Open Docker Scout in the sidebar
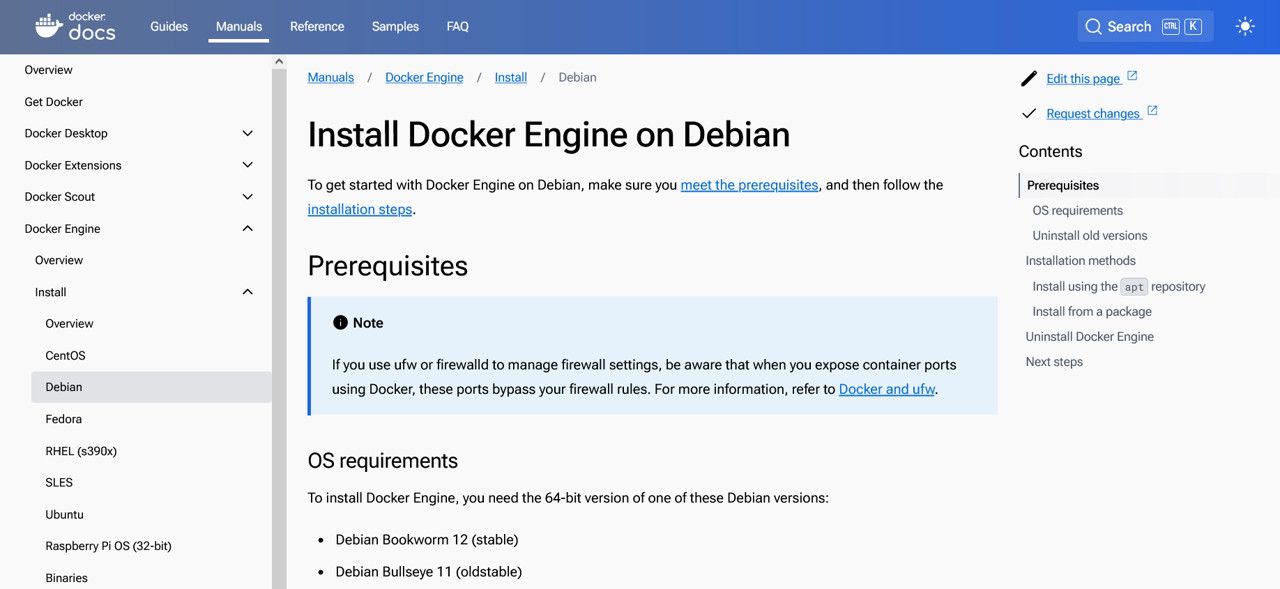This screenshot has height=589, width=1280. click(60, 197)
